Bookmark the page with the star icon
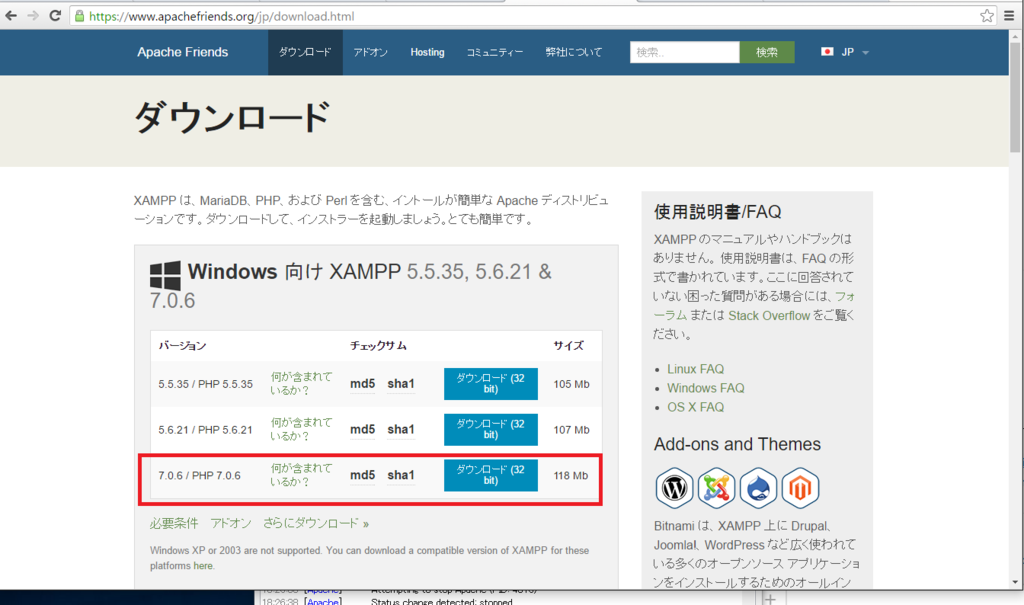 tap(987, 16)
